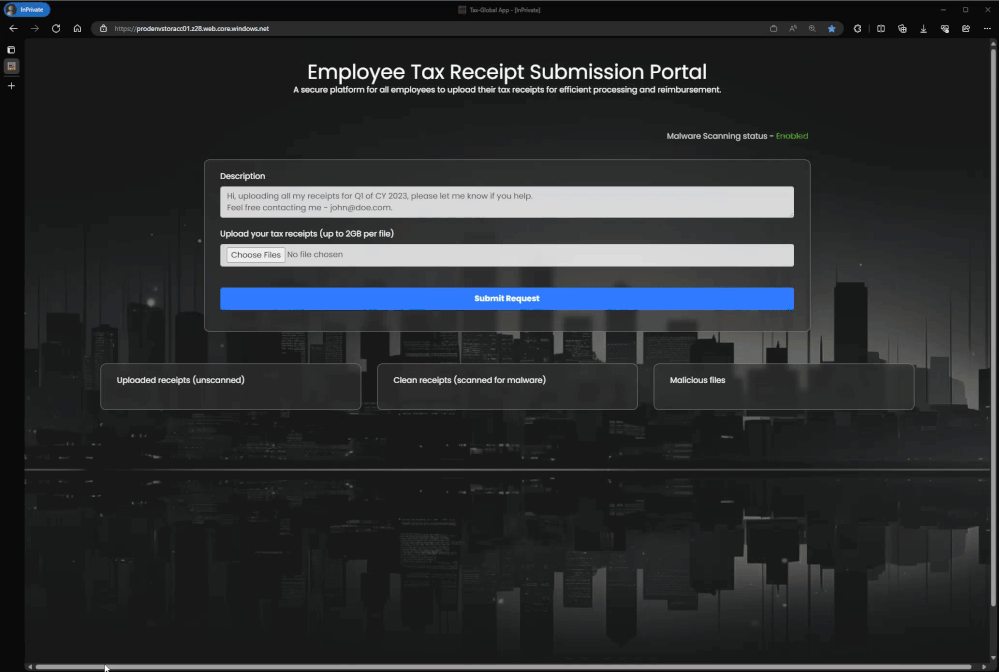Click the shopping bag icon in the address bar

pos(773,29)
